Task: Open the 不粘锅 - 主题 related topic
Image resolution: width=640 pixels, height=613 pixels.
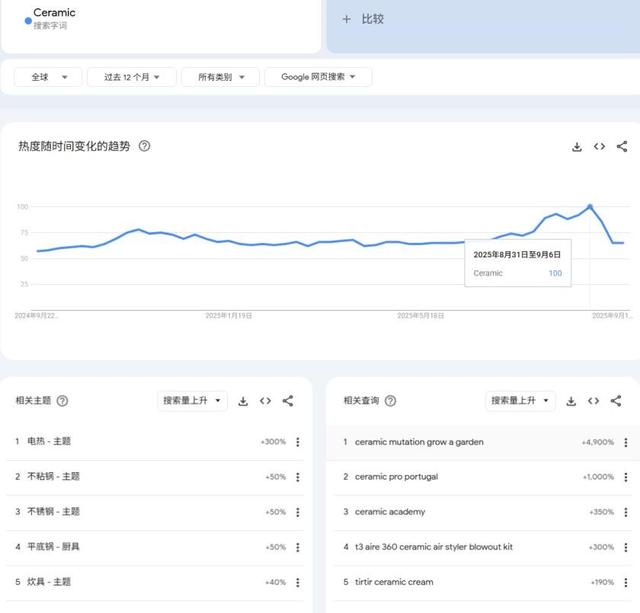Action: coord(53,476)
